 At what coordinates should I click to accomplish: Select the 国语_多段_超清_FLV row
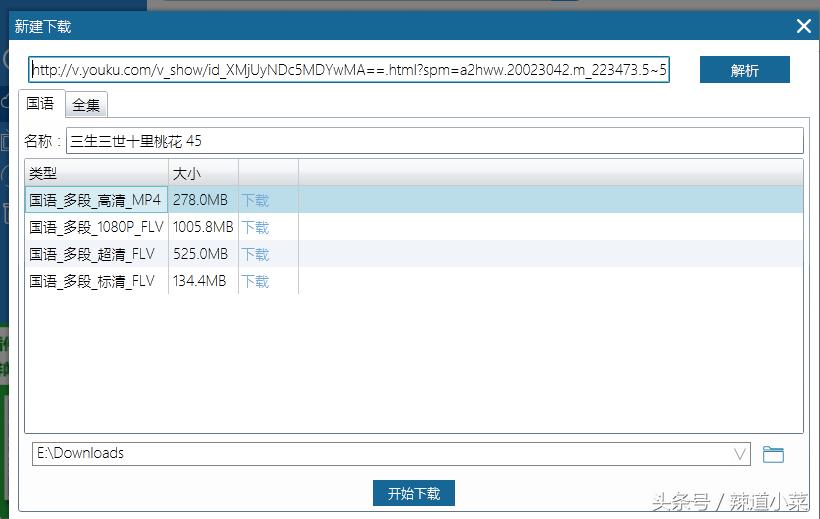pos(414,254)
